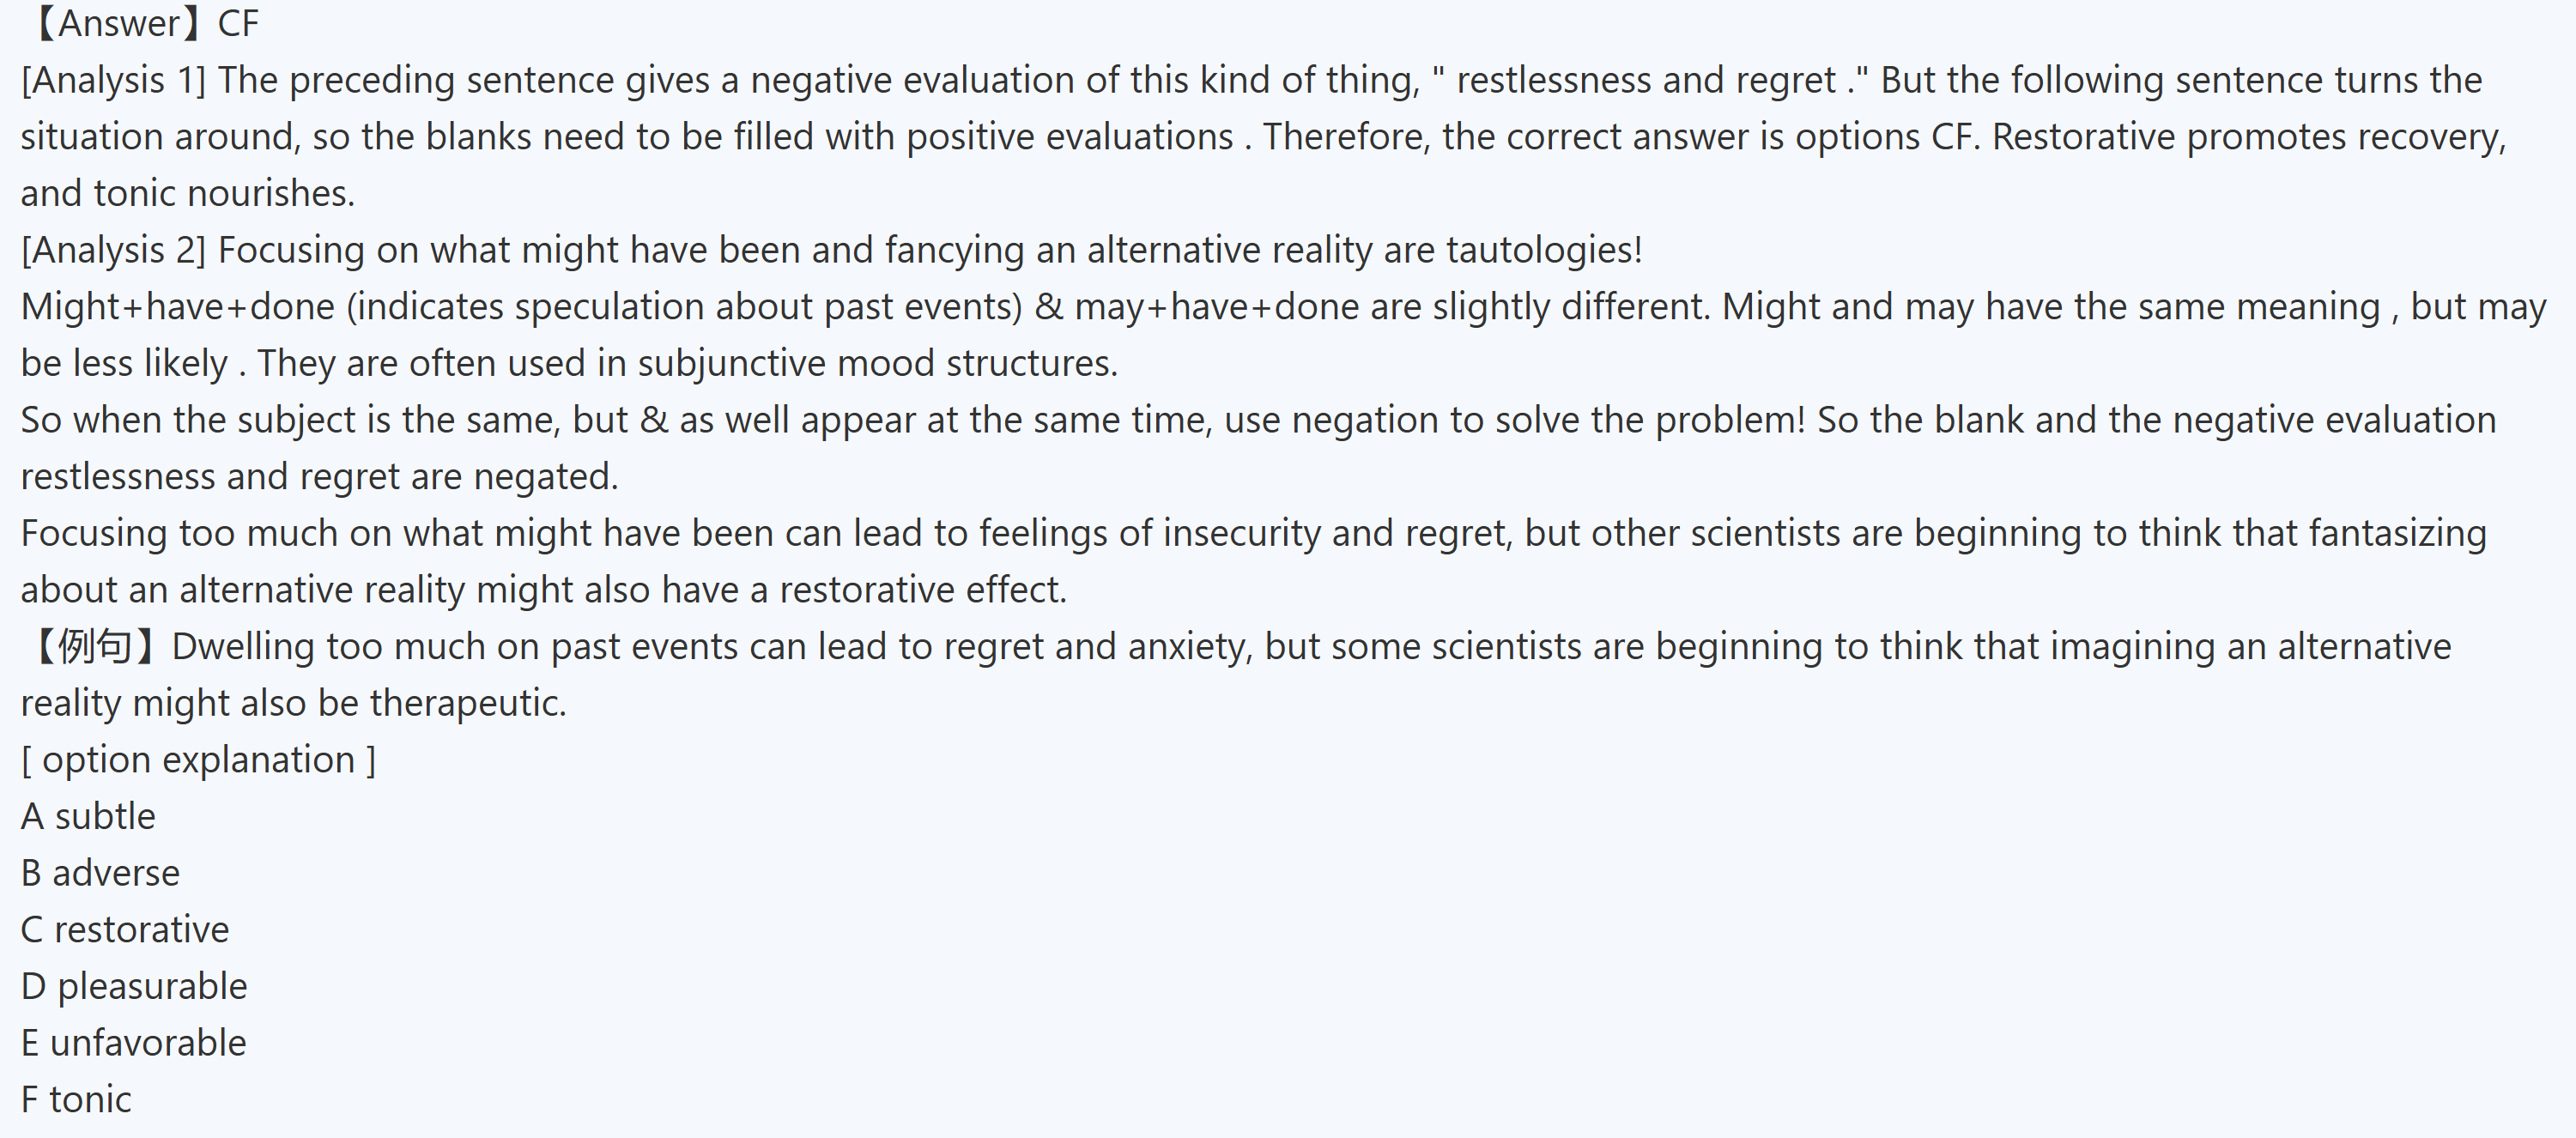The image size is (2576, 1138).
Task: Select option C restorative
Action: [x=125, y=930]
